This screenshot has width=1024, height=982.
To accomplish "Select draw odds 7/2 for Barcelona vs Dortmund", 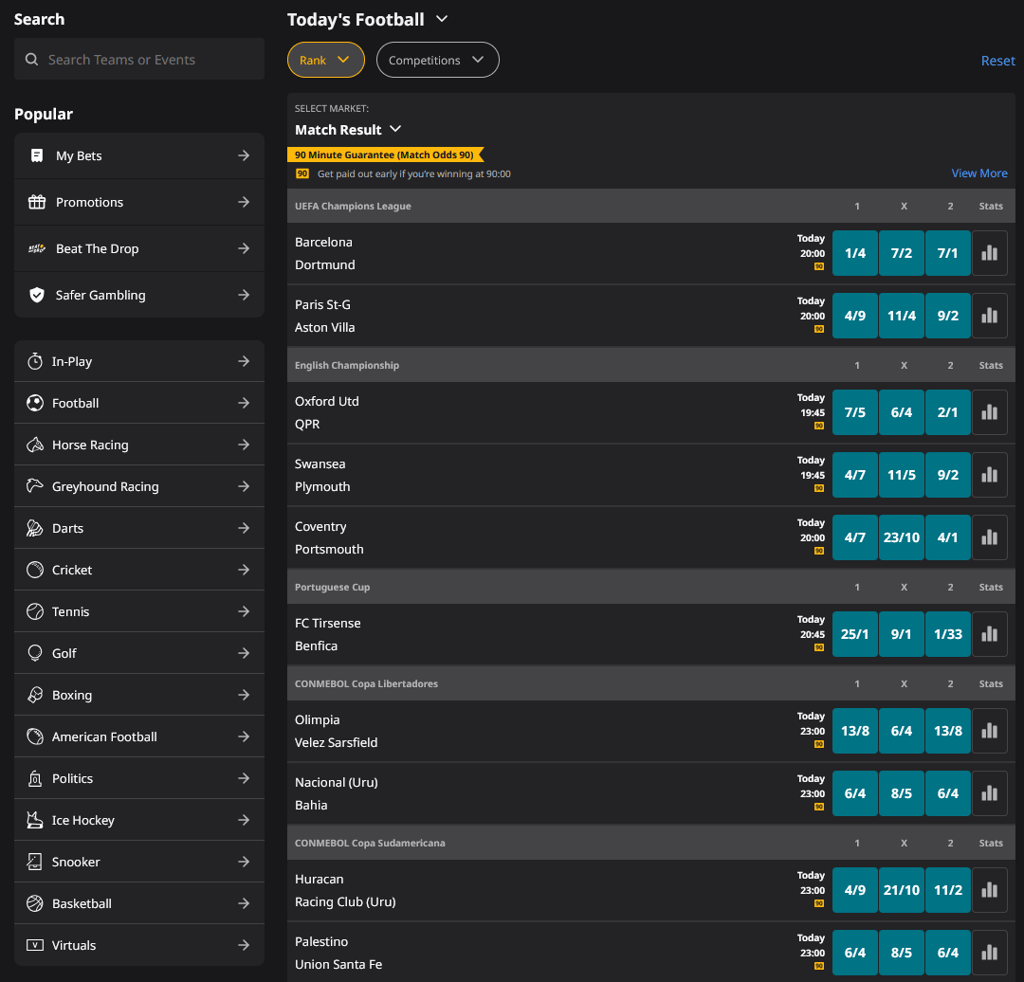I will click(901, 253).
